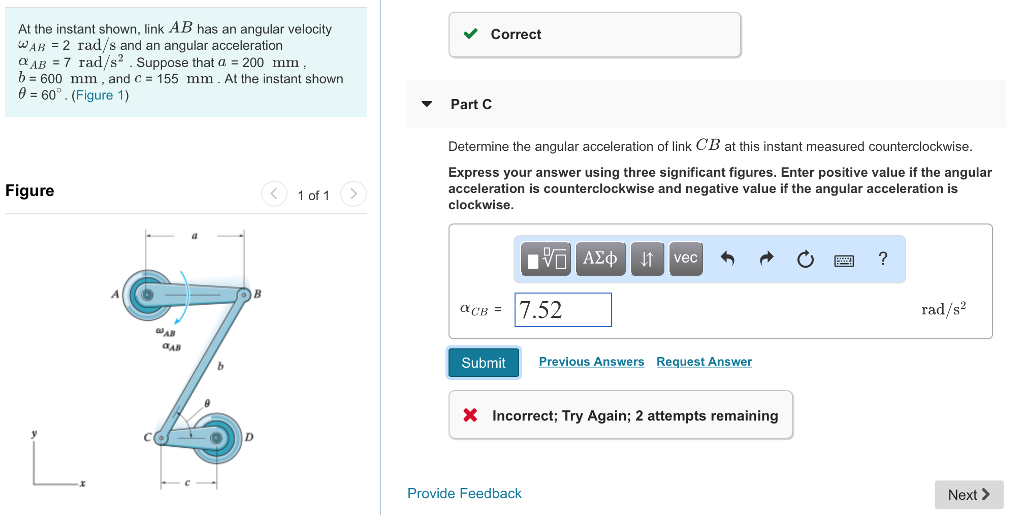Viewport: 1024px width, 515px height.
Task: Open the Greek symbols ΑΣφ palette
Action: 600,258
